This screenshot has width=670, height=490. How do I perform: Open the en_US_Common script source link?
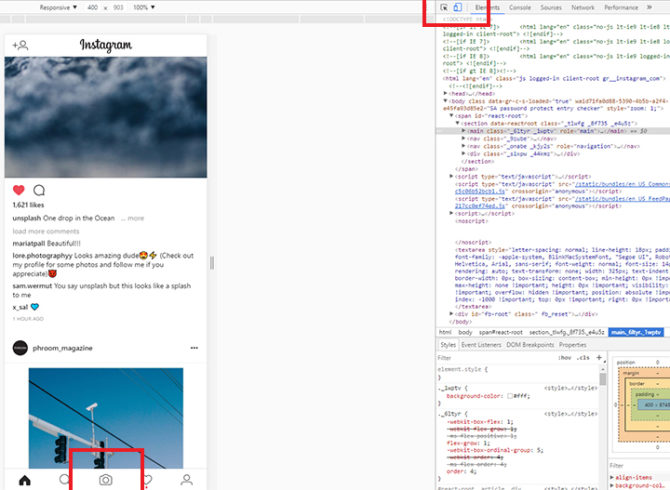[622, 184]
